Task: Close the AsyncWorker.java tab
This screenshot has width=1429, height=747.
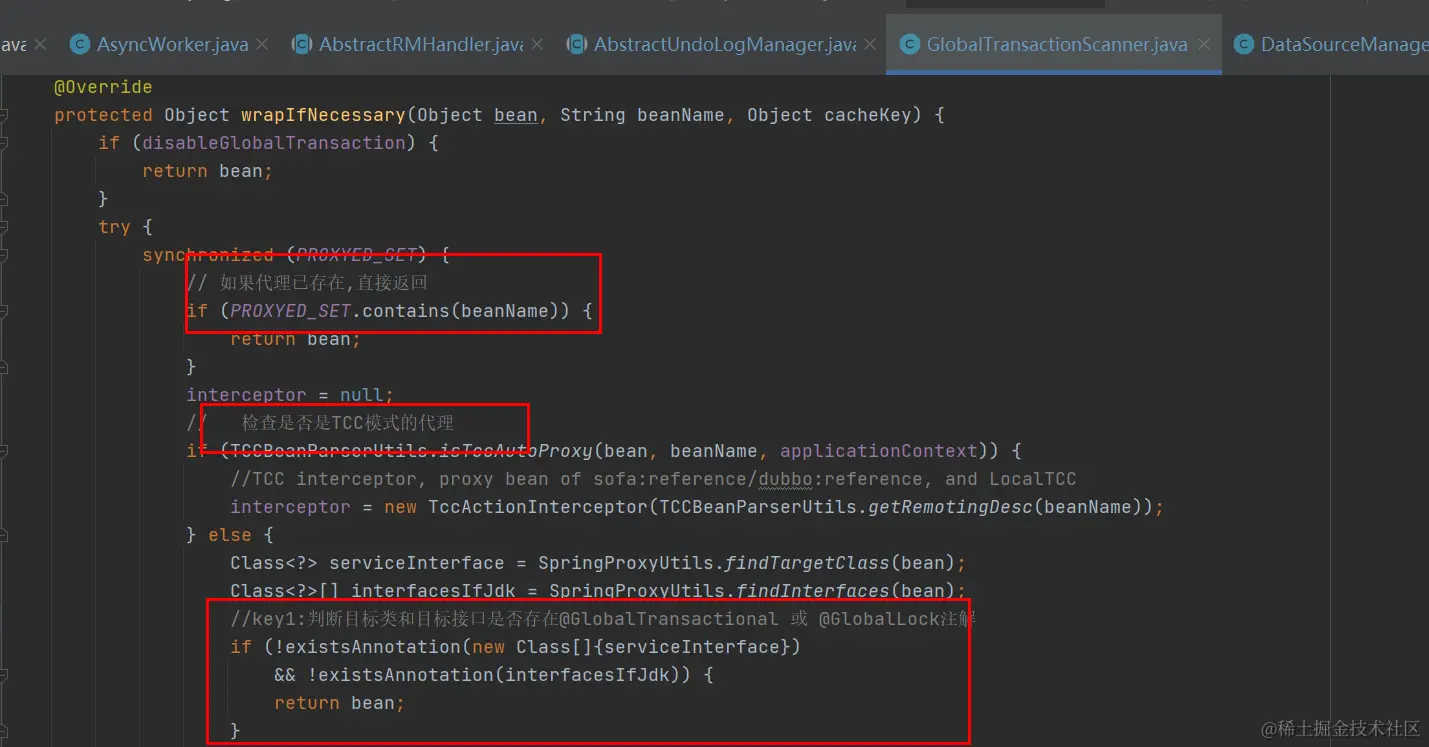Action: (x=262, y=44)
